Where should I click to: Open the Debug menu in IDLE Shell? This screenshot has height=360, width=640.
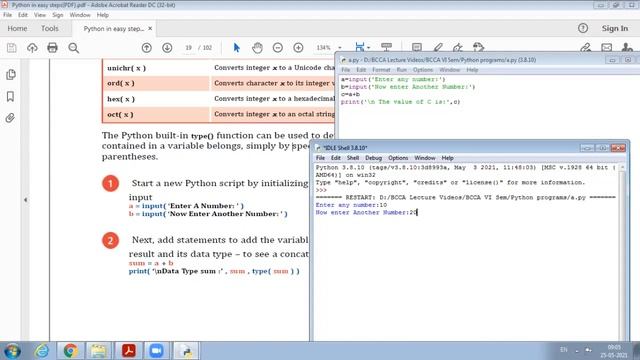click(x=373, y=158)
